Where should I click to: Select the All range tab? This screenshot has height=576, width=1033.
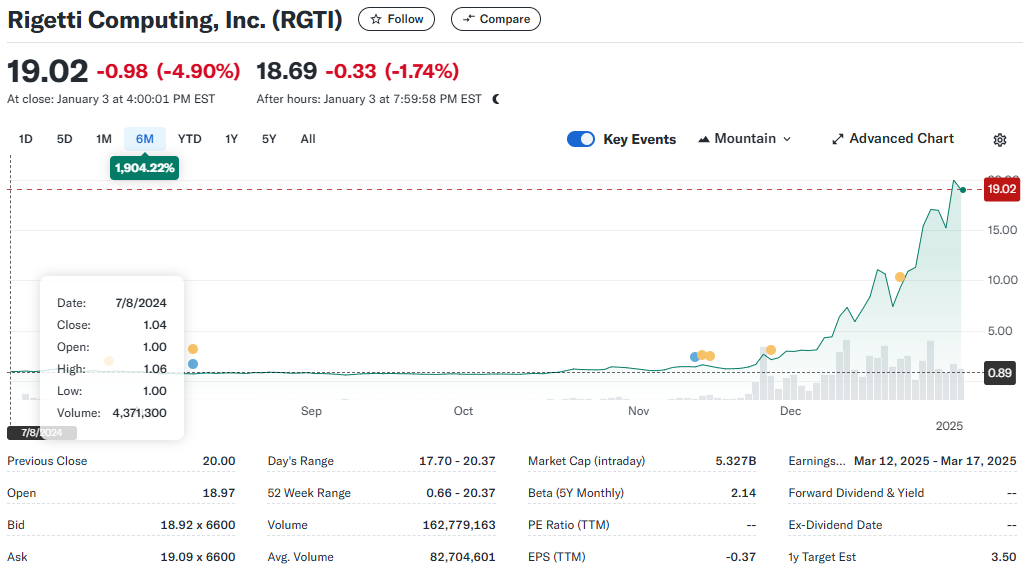pos(308,139)
